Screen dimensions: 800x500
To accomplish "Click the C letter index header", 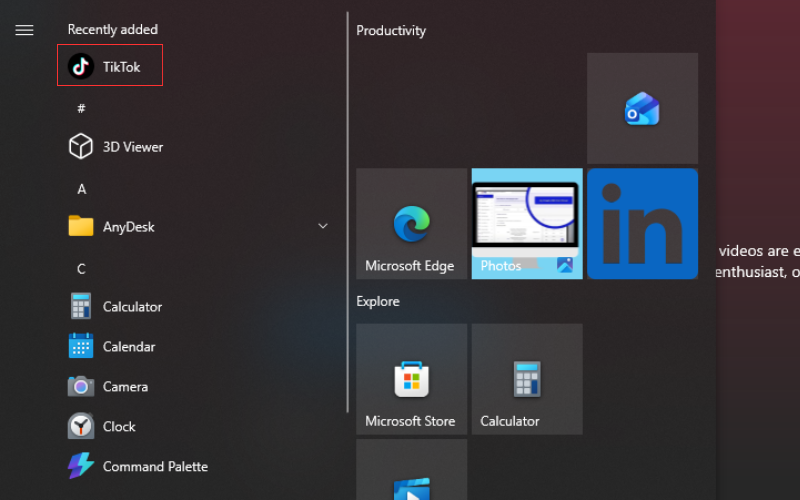I will click(81, 269).
